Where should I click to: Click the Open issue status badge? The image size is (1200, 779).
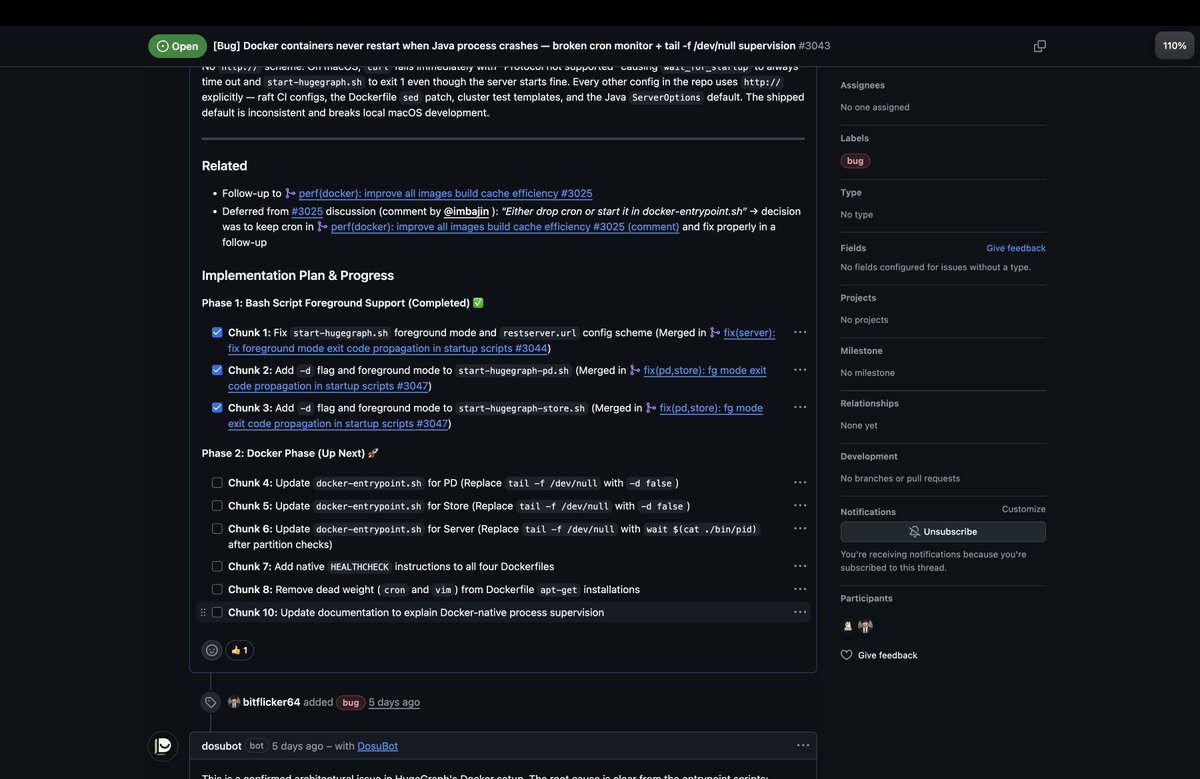(178, 46)
